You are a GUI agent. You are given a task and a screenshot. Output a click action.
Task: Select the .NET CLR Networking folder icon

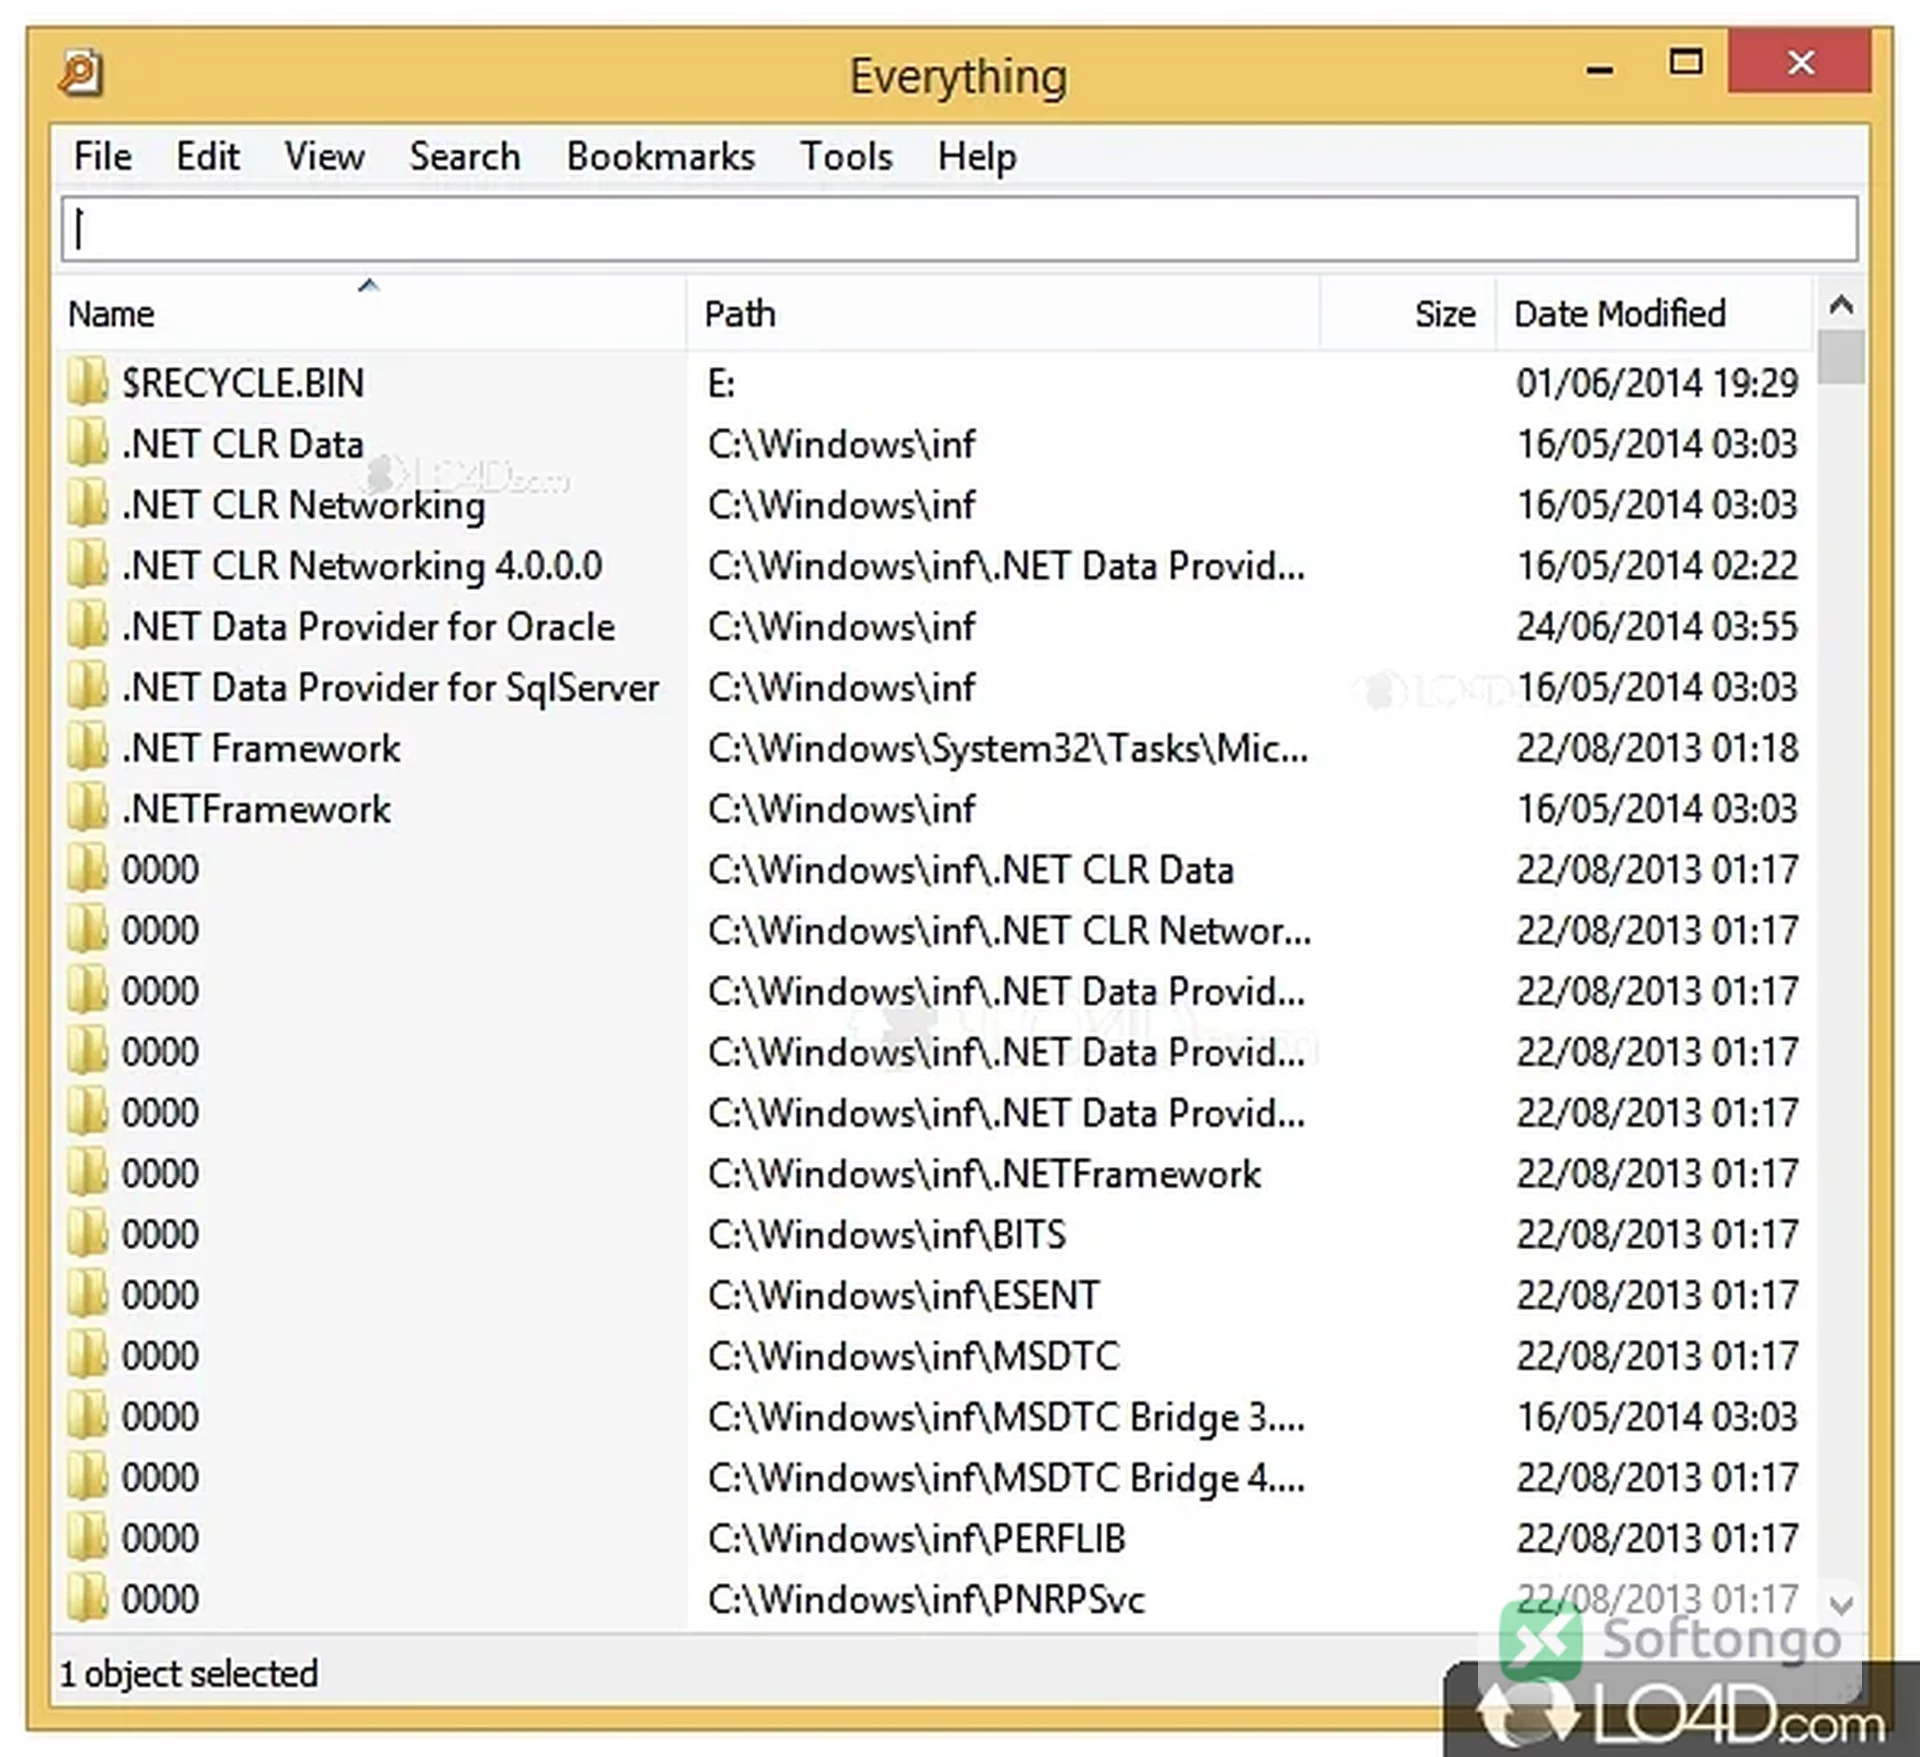coord(88,504)
